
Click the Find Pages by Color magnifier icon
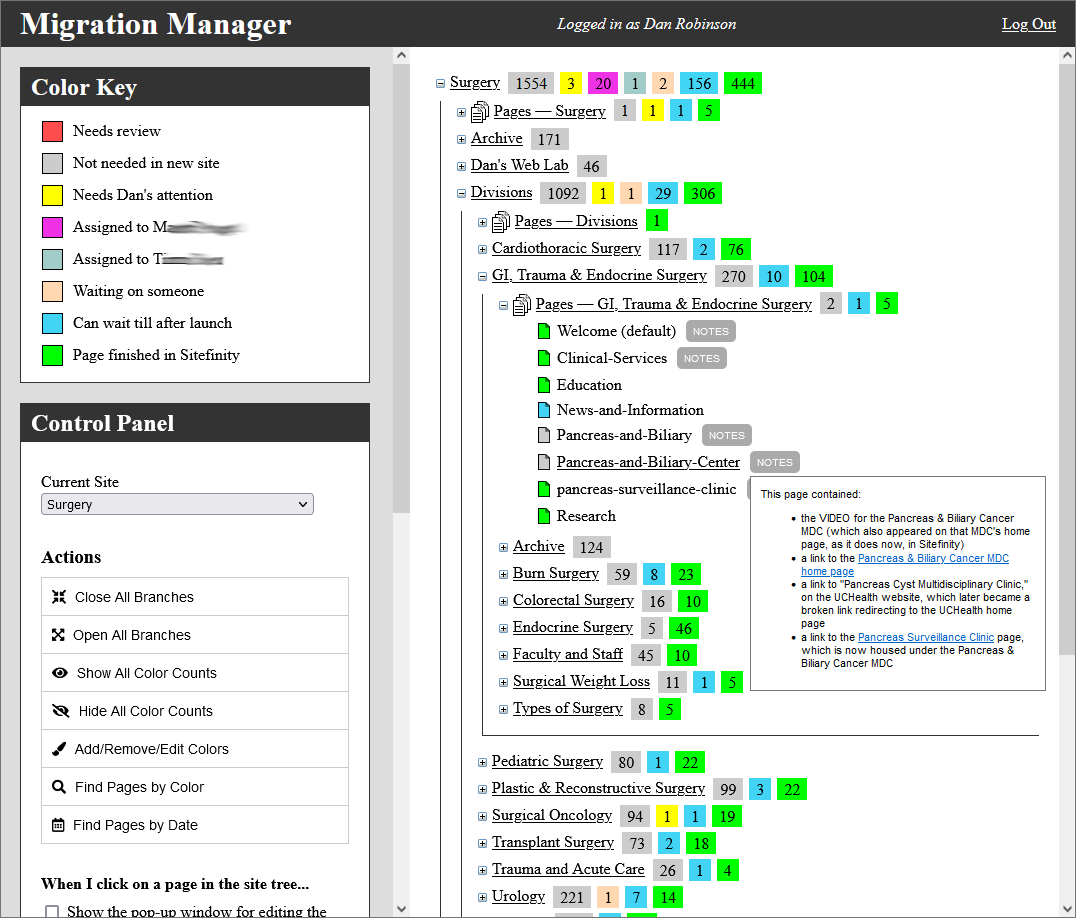60,786
